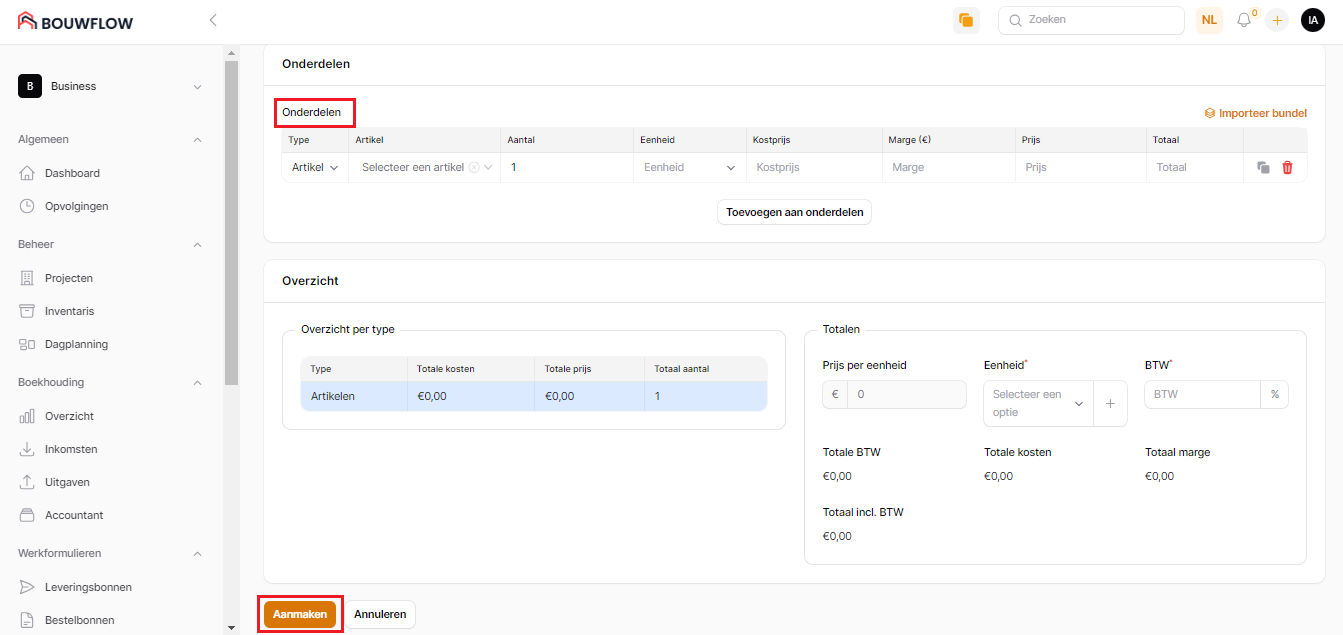Collapse the Boekhouding sidebar section
The height and width of the screenshot is (635, 1343).
(x=197, y=382)
